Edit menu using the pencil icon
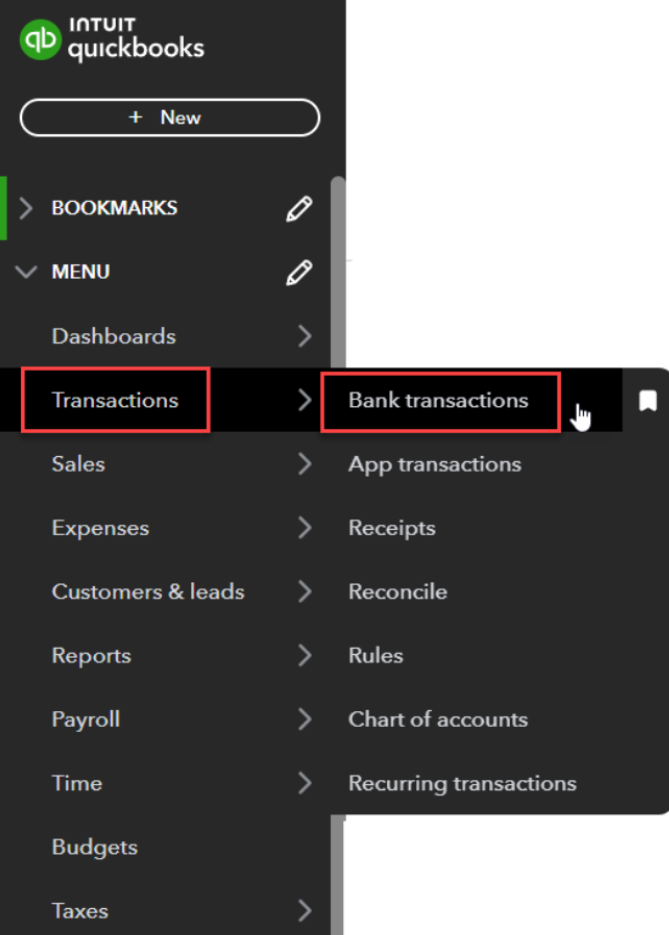 click(299, 272)
